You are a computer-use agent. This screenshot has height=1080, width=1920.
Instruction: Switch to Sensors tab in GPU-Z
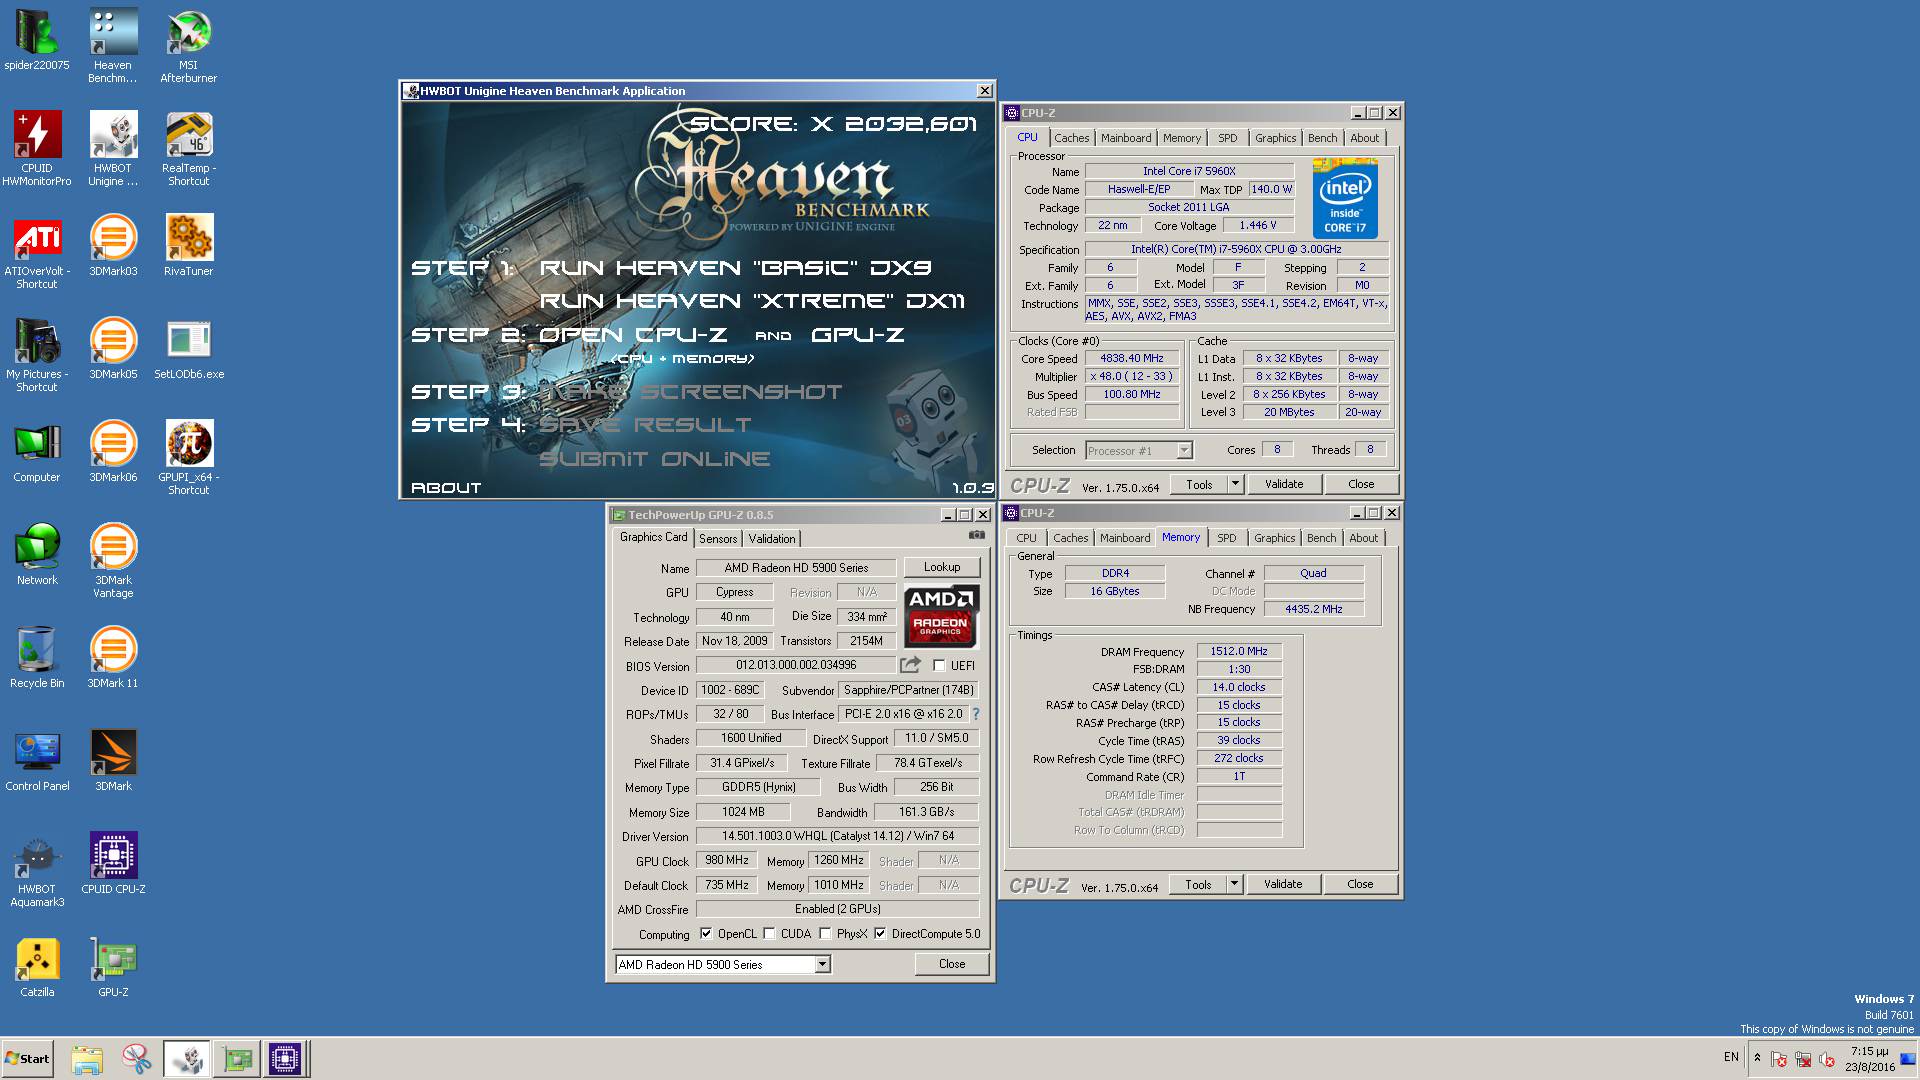tap(718, 539)
